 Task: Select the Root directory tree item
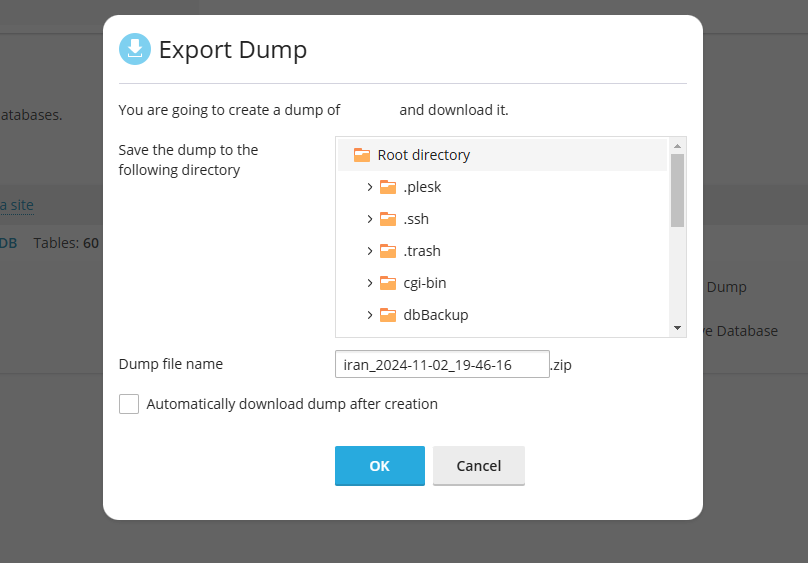423,155
